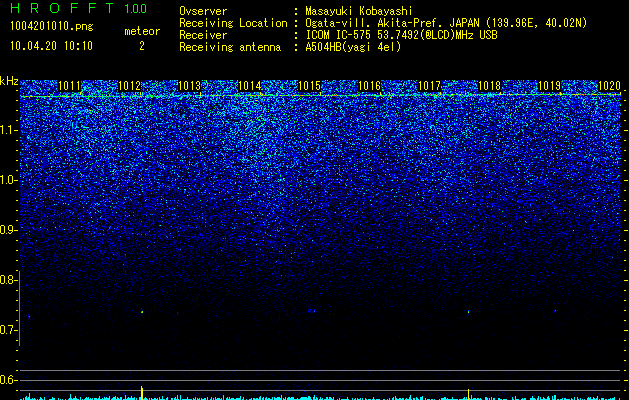Click the Receiving antenna field label
Screen dimensions: 629x400
[x=230, y=47]
